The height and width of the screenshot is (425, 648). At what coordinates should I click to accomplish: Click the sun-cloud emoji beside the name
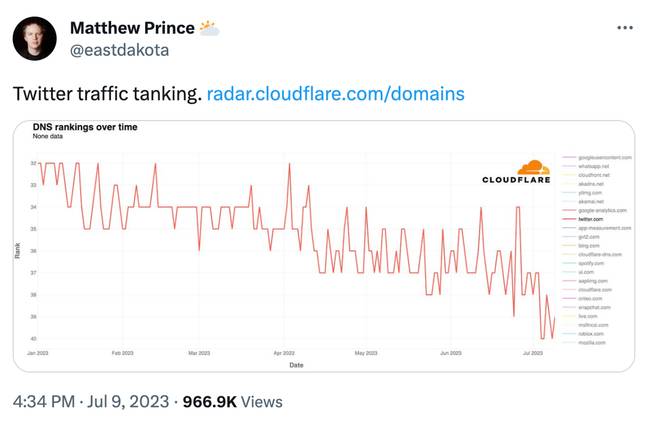click(209, 28)
